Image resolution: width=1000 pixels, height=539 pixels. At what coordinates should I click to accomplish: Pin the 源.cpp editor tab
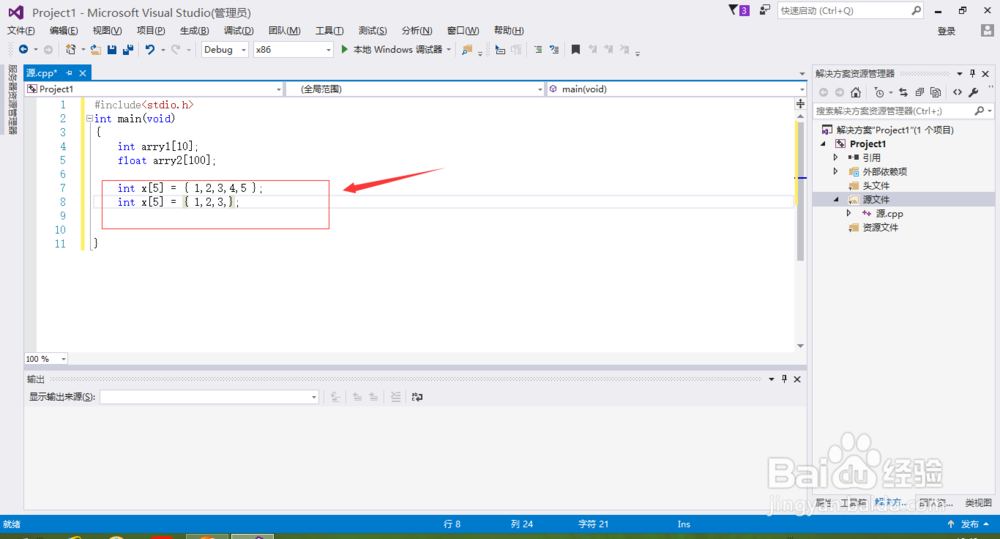click(x=69, y=73)
